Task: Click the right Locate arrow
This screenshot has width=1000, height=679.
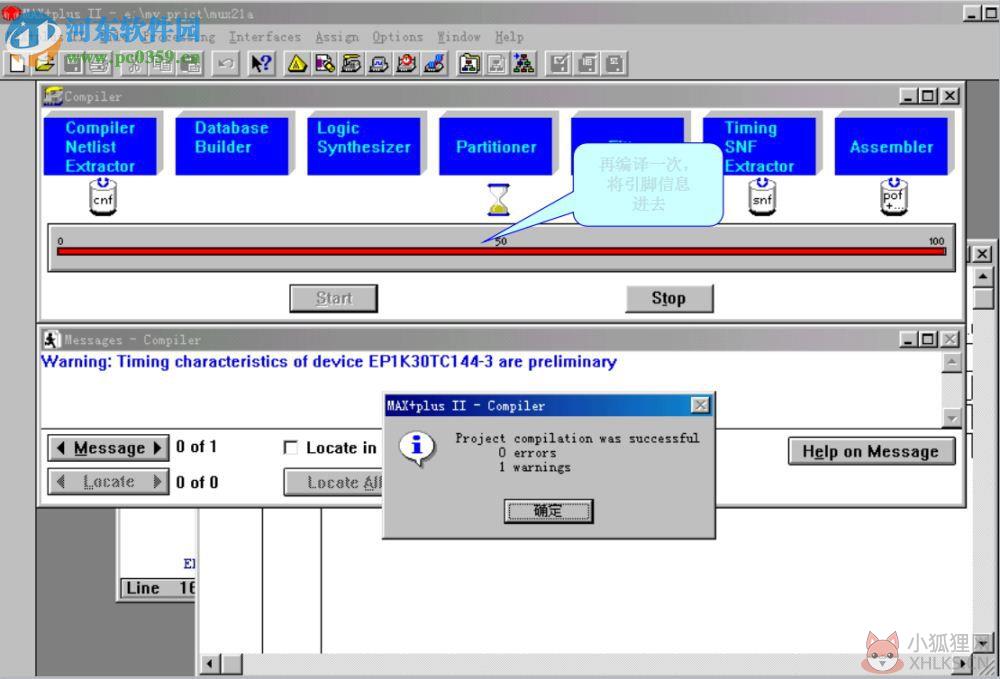Action: [158, 481]
